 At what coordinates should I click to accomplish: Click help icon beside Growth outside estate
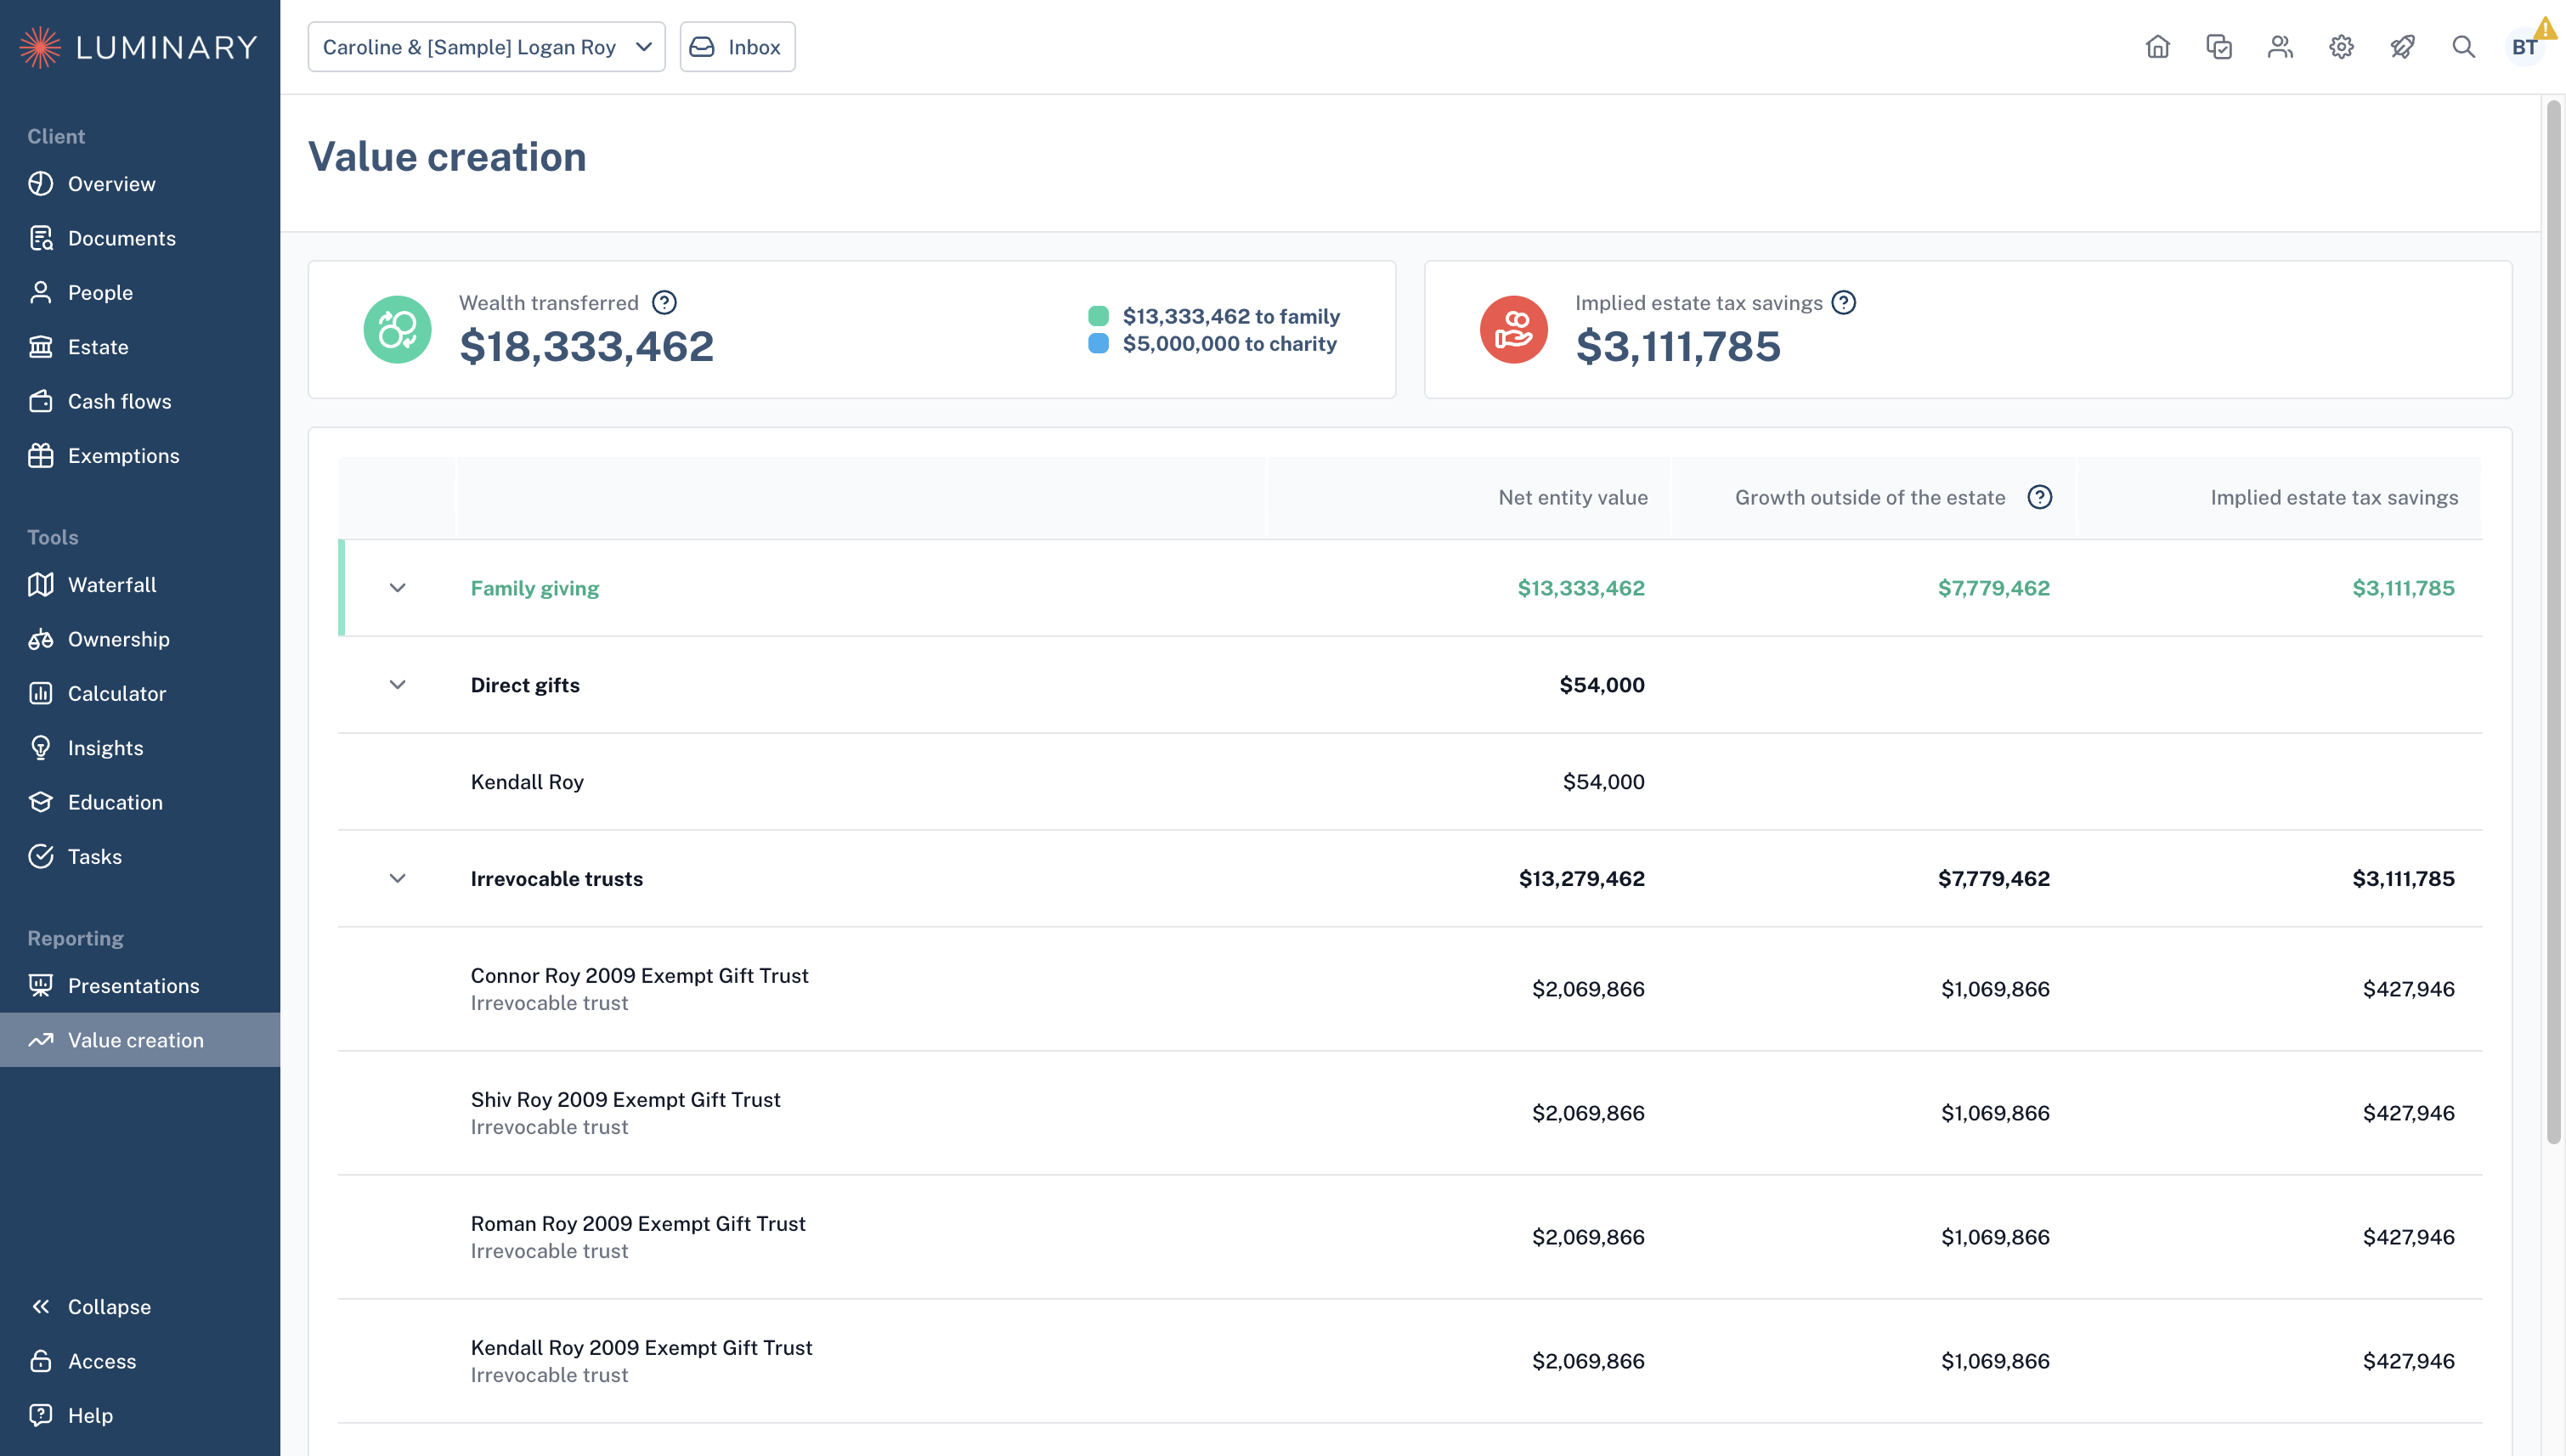[2040, 497]
